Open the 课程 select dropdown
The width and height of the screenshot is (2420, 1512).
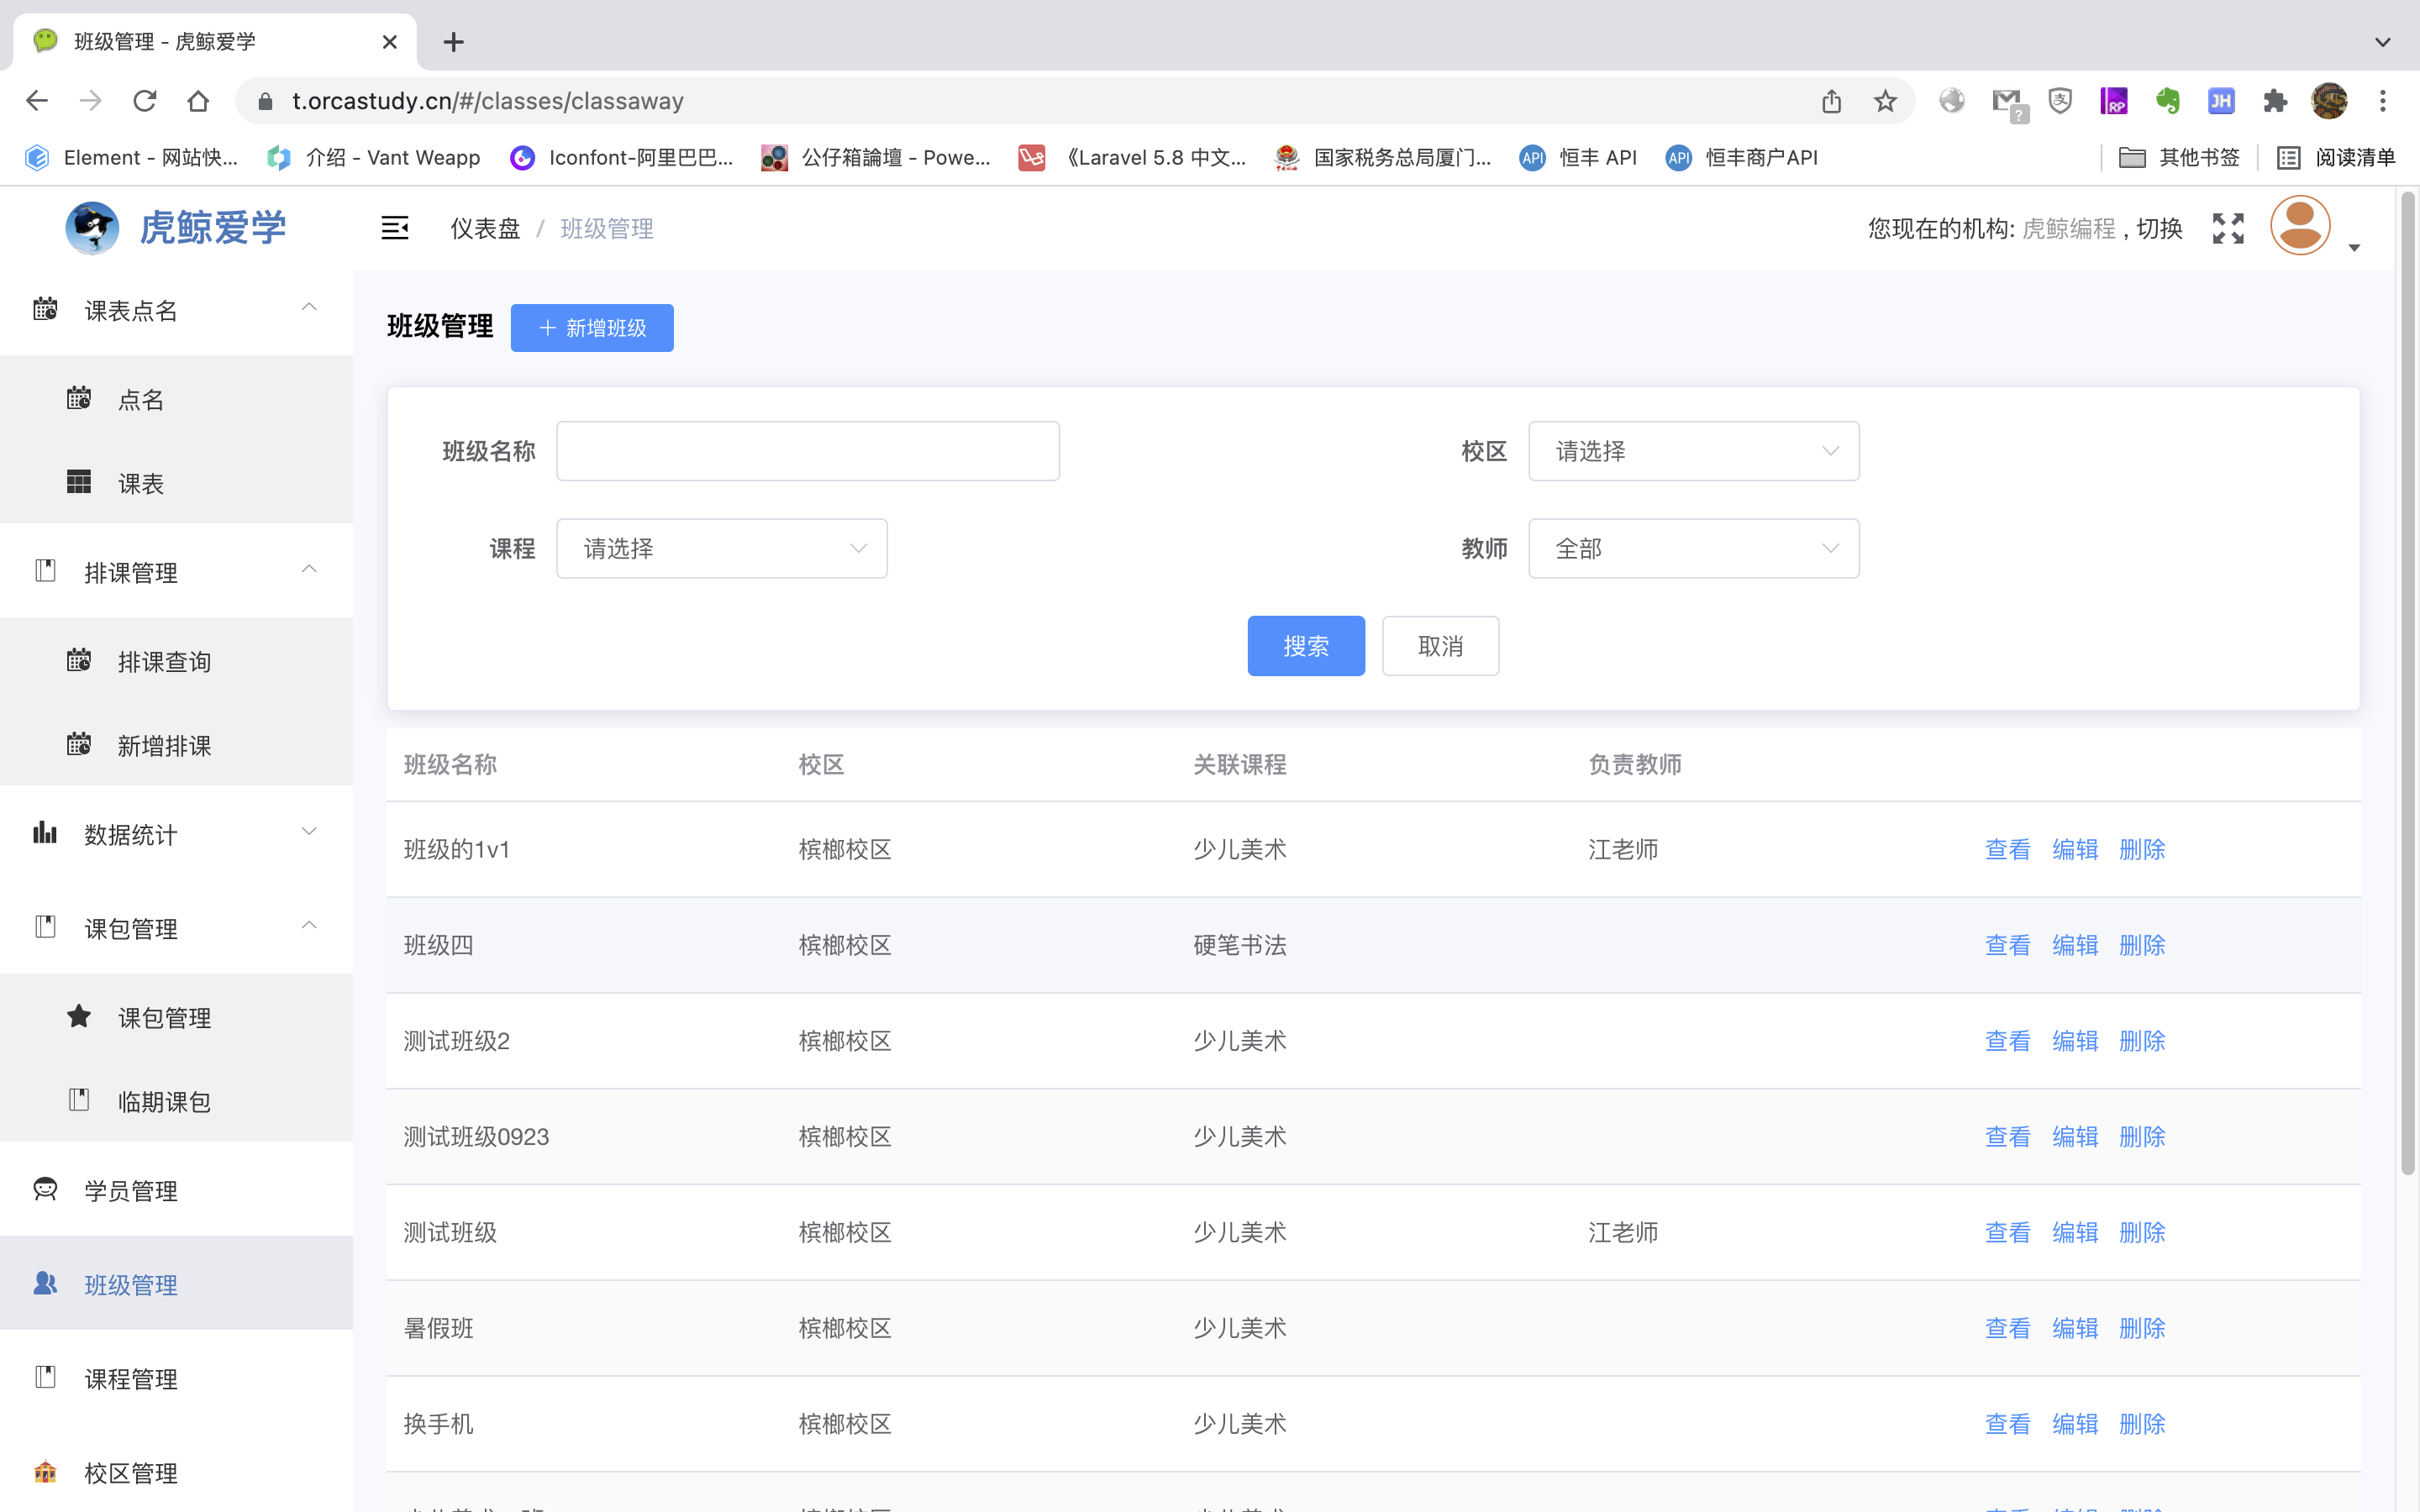[721, 548]
